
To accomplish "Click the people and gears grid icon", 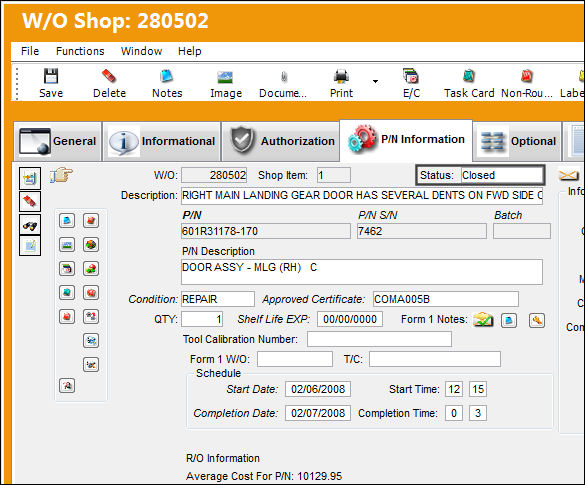I will [91, 317].
